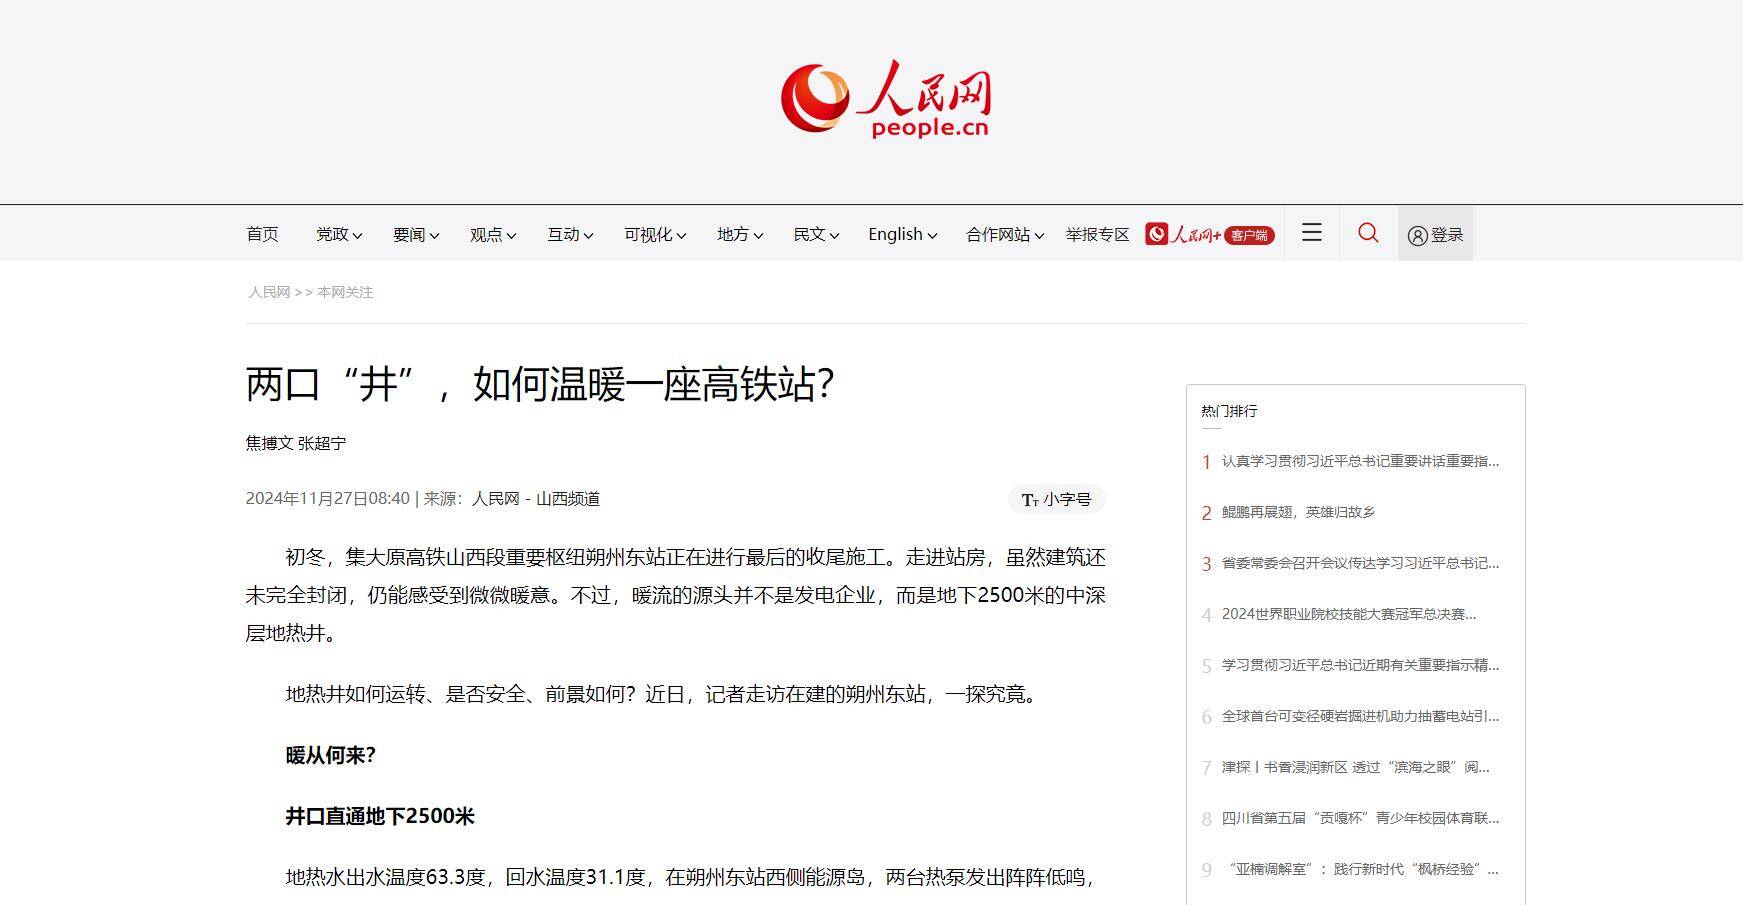Open the hamburger menu icon
The width and height of the screenshot is (1743, 905).
1312,233
